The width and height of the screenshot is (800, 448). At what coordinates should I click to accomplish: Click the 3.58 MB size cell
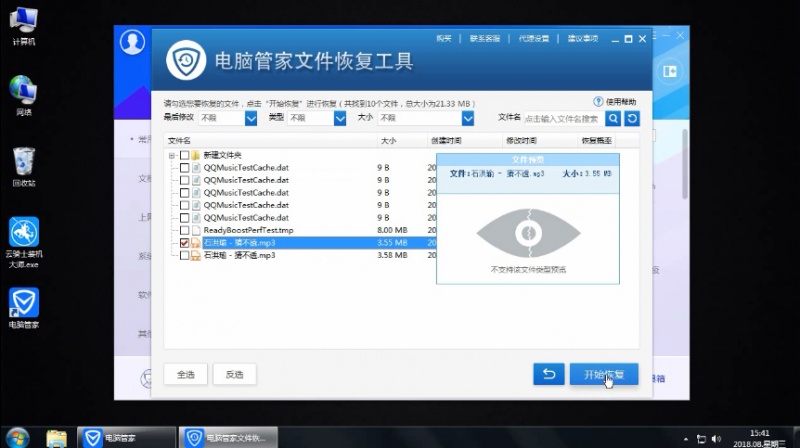392,255
